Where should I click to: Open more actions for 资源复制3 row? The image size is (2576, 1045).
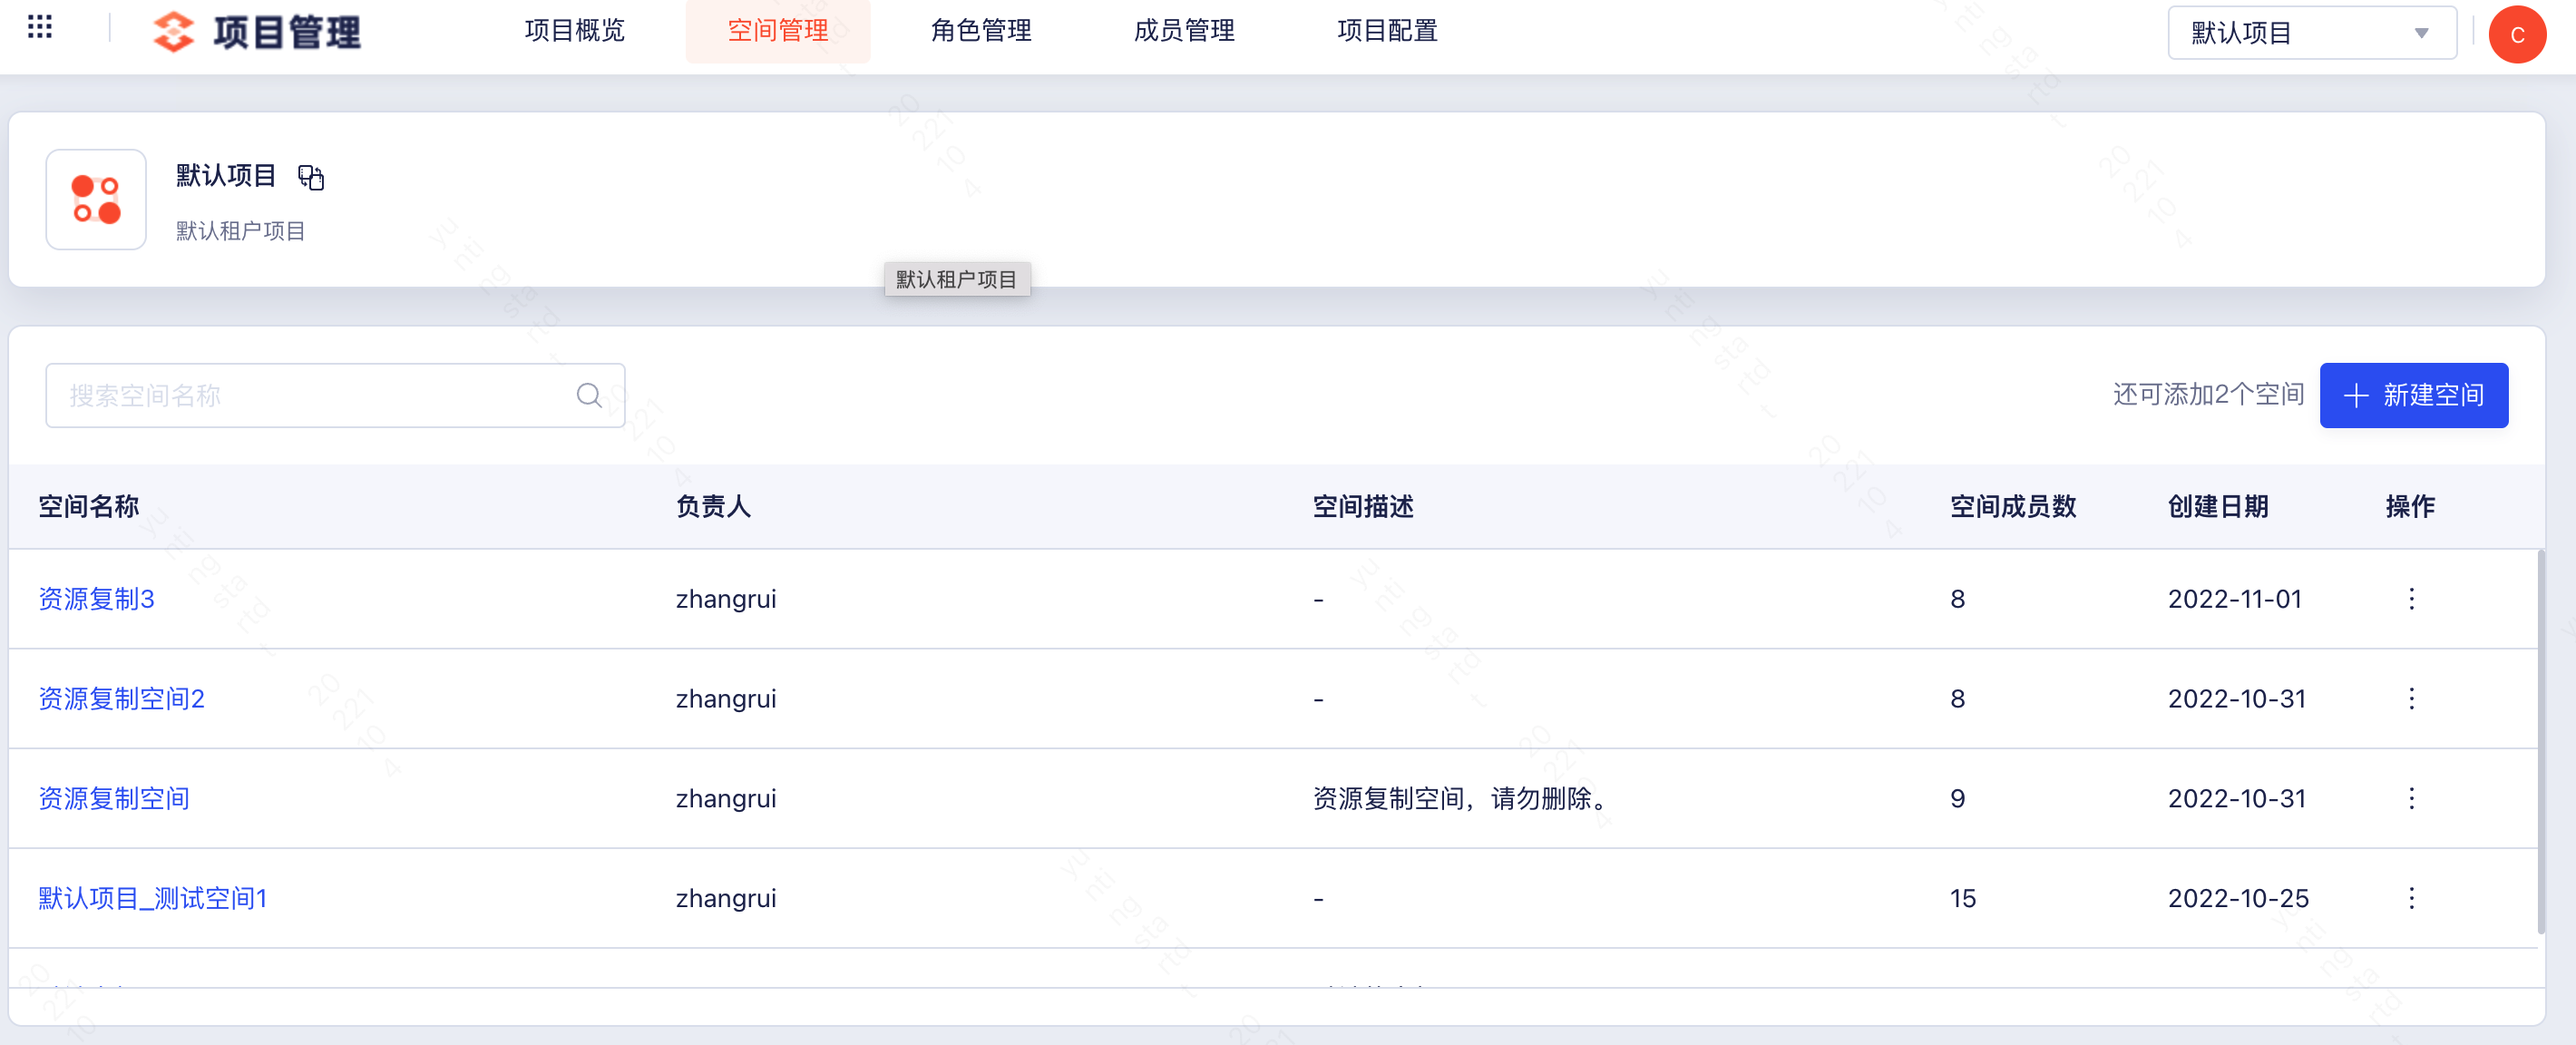click(x=2411, y=599)
